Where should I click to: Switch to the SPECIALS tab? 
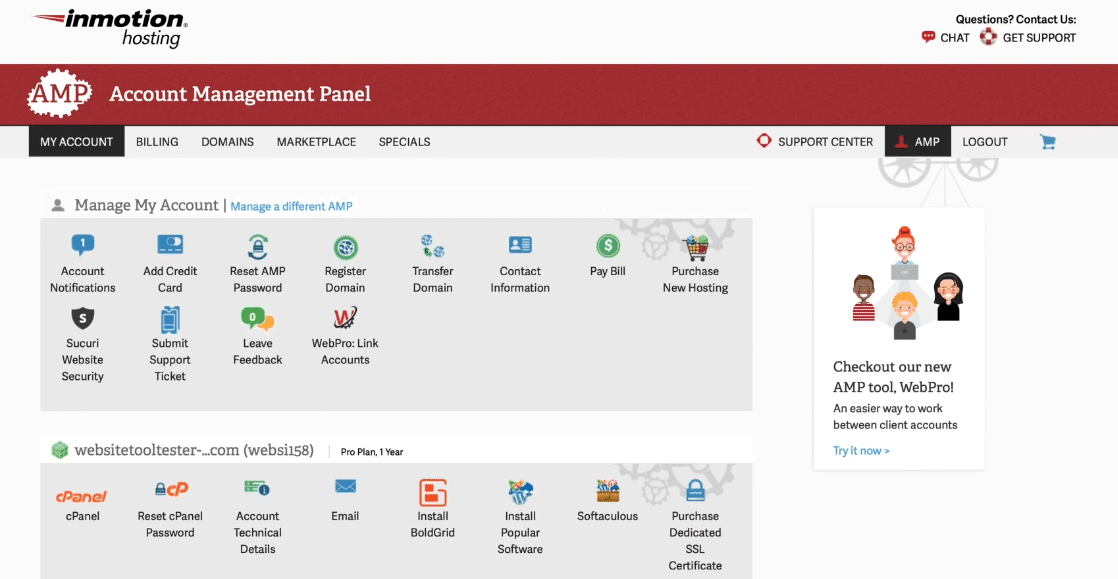[x=404, y=142]
